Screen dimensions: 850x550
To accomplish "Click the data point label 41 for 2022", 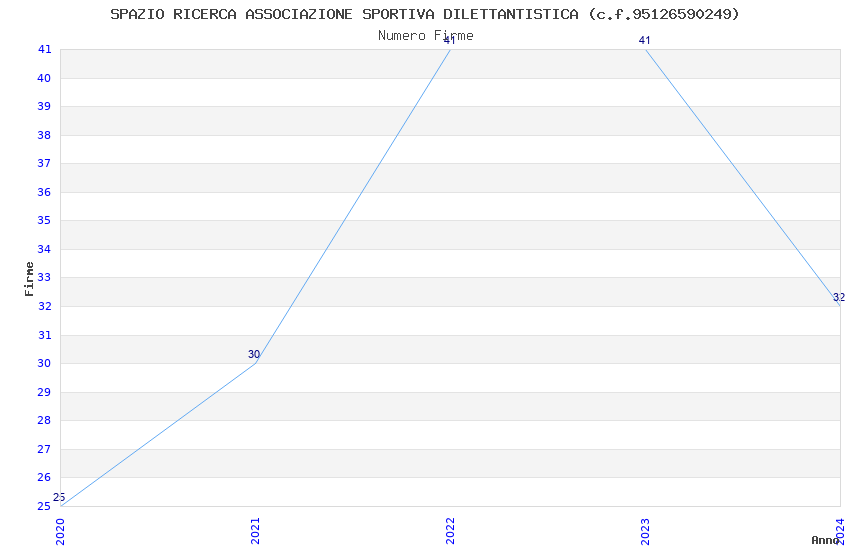I will (449, 40).
